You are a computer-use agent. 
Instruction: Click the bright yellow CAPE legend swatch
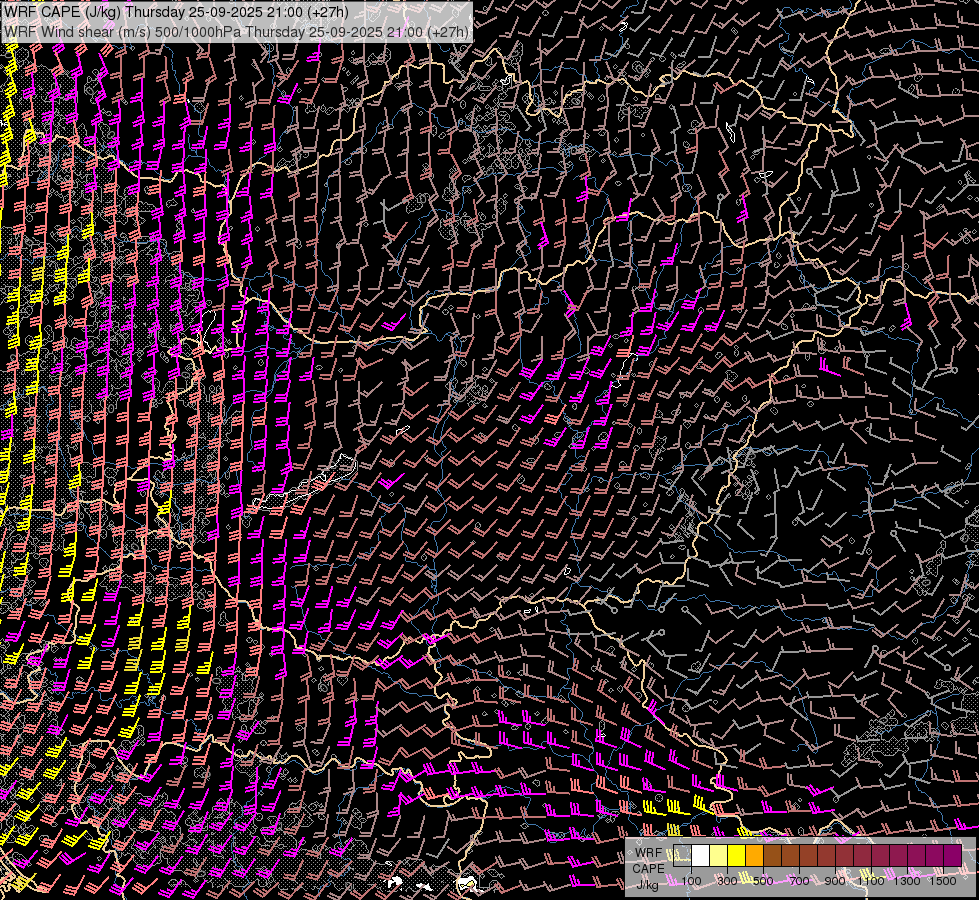737,856
